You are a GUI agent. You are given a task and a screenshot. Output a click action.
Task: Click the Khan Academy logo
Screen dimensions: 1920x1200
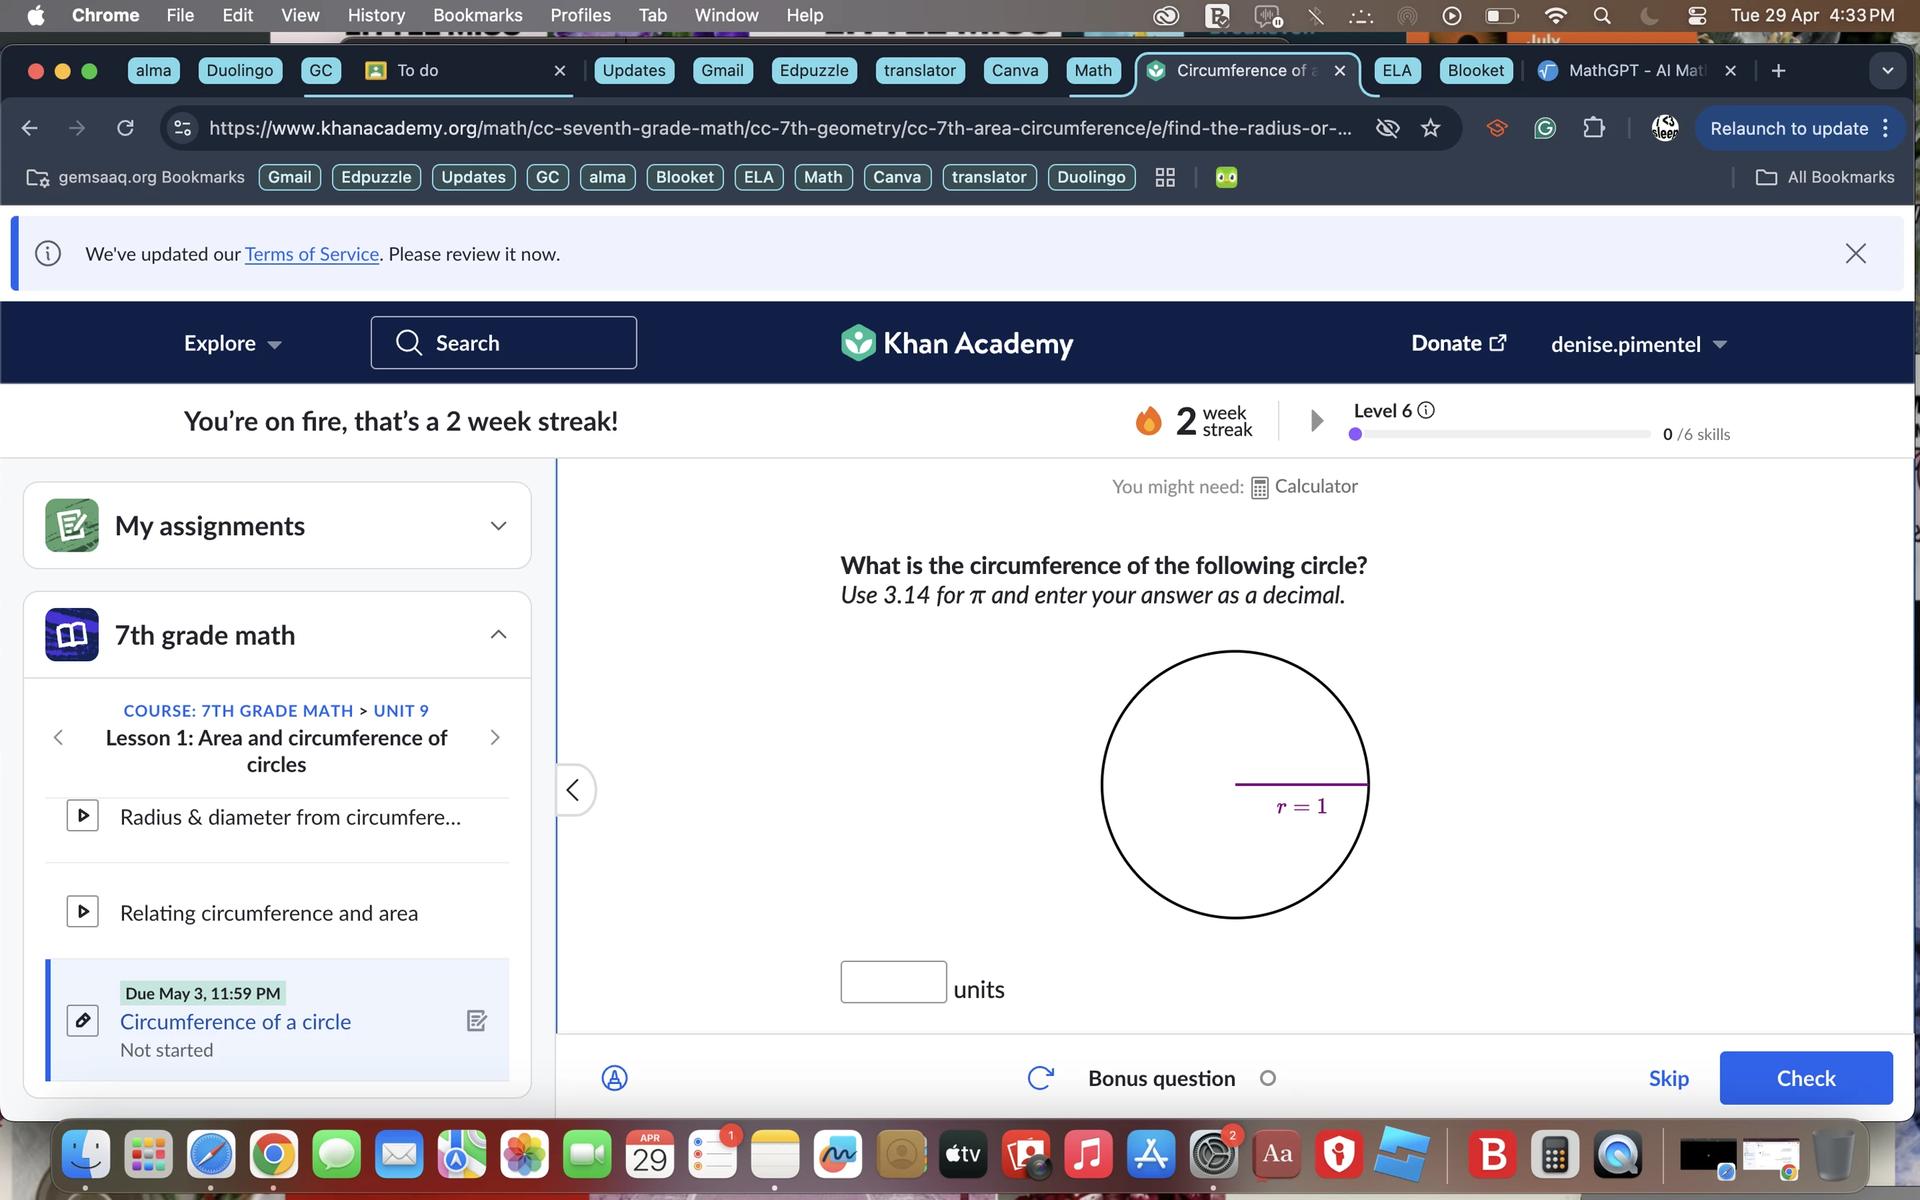tap(957, 343)
